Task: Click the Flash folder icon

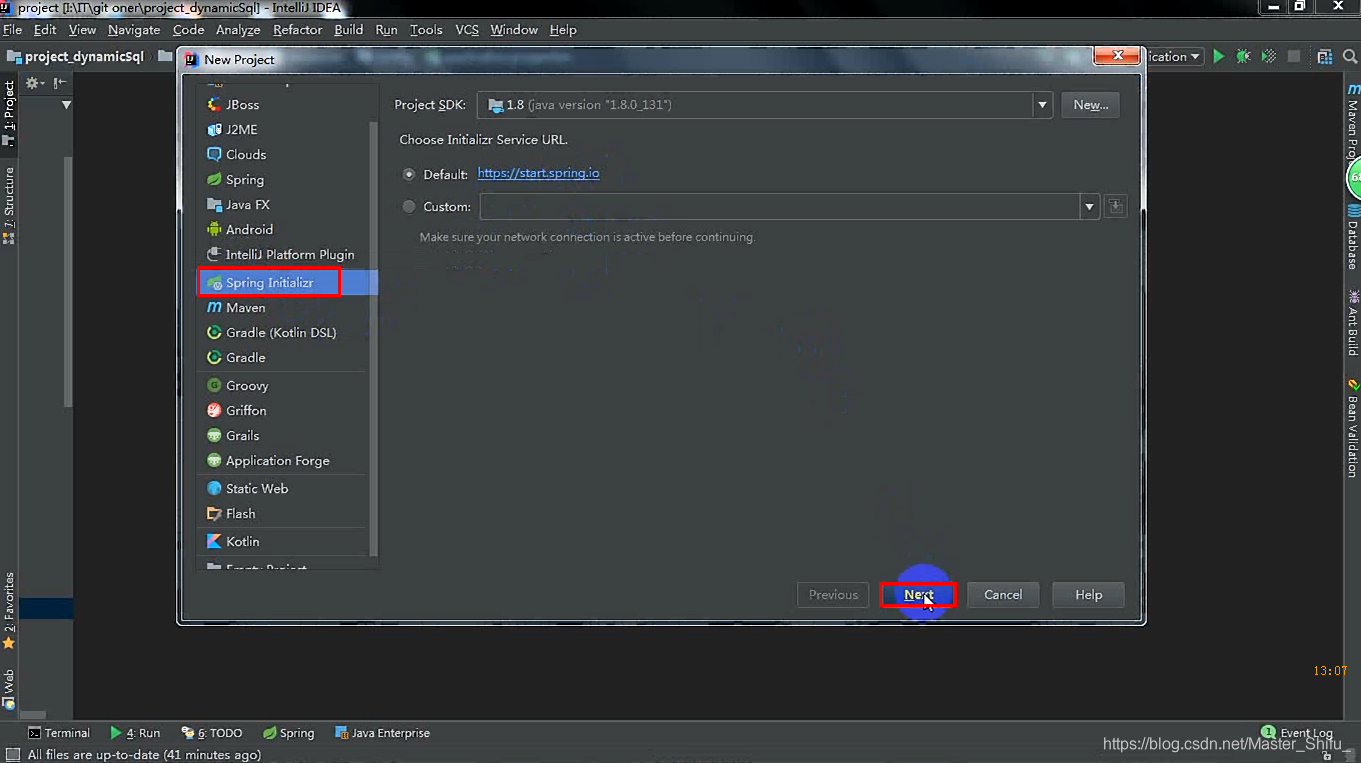Action: [214, 513]
